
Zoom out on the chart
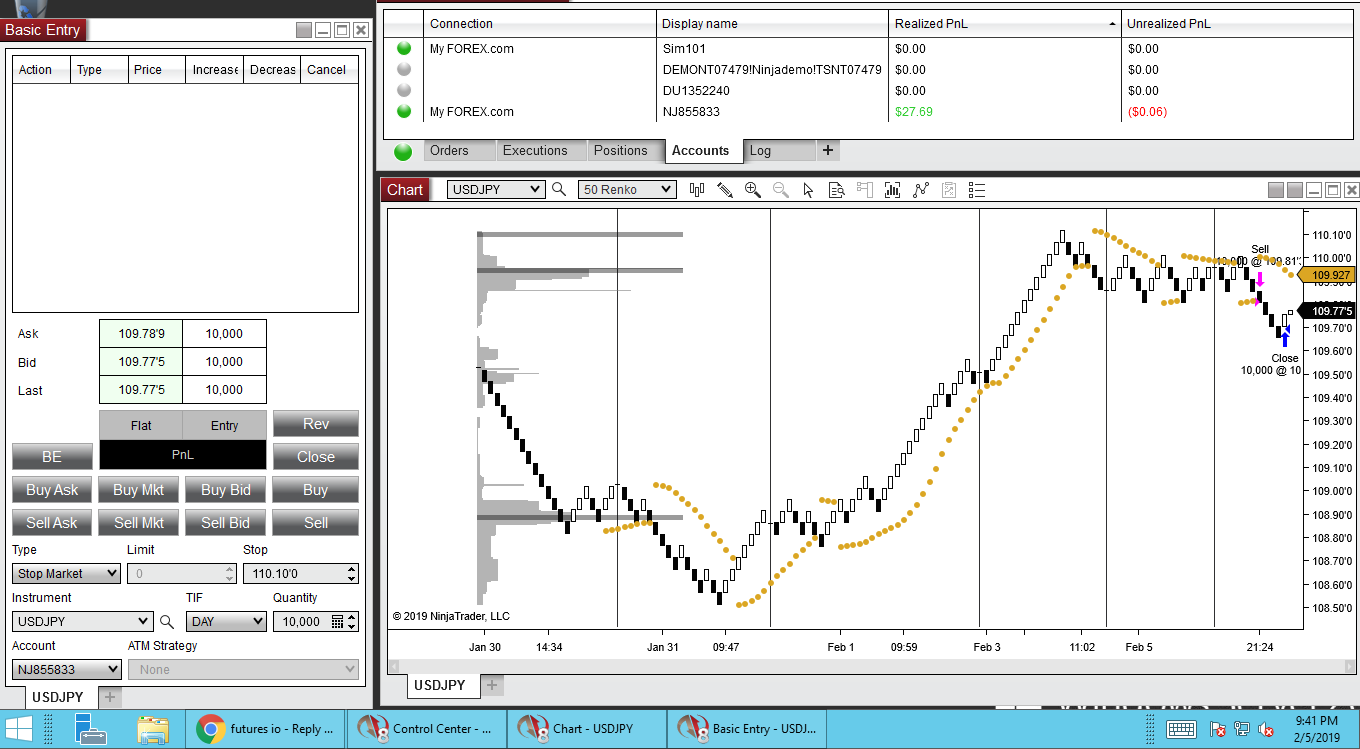781,189
